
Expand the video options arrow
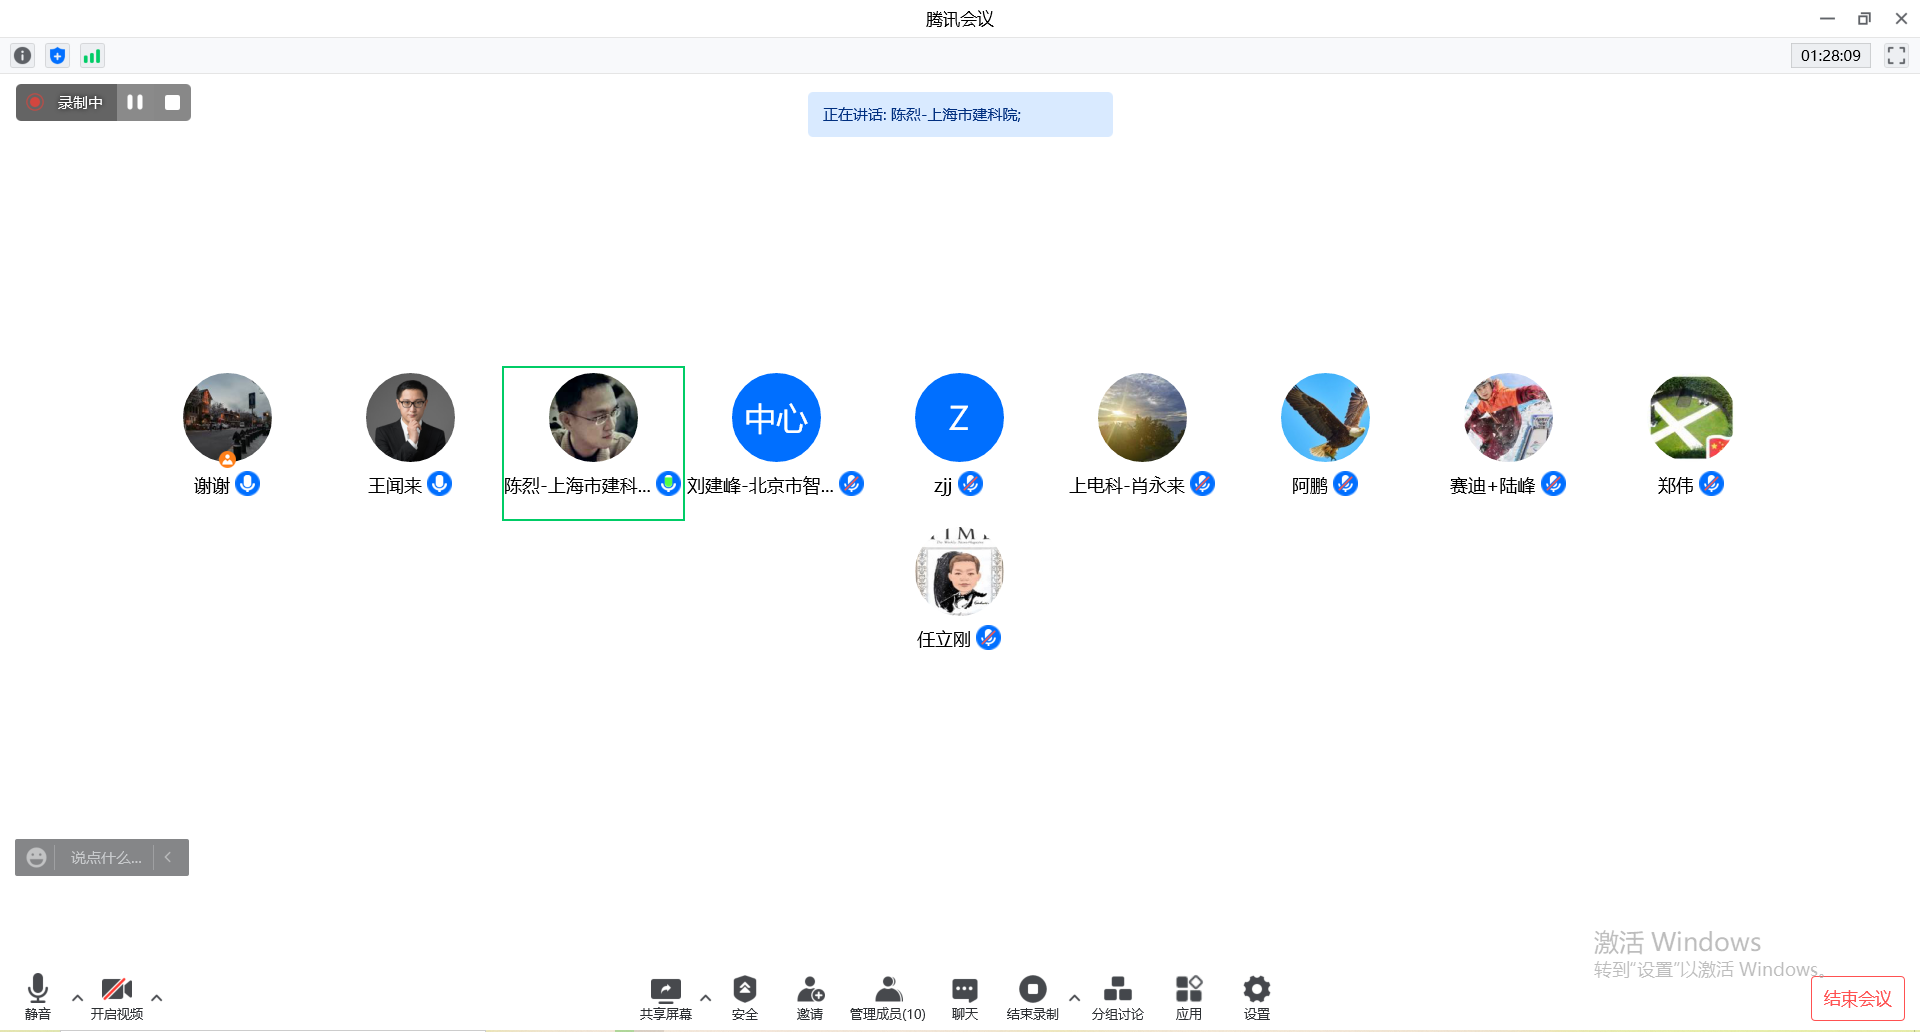point(157,998)
